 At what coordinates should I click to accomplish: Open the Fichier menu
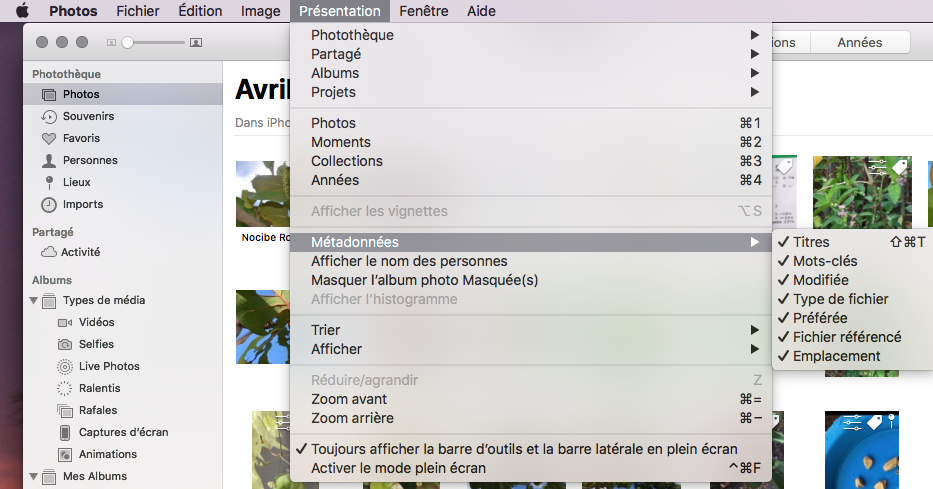[137, 11]
